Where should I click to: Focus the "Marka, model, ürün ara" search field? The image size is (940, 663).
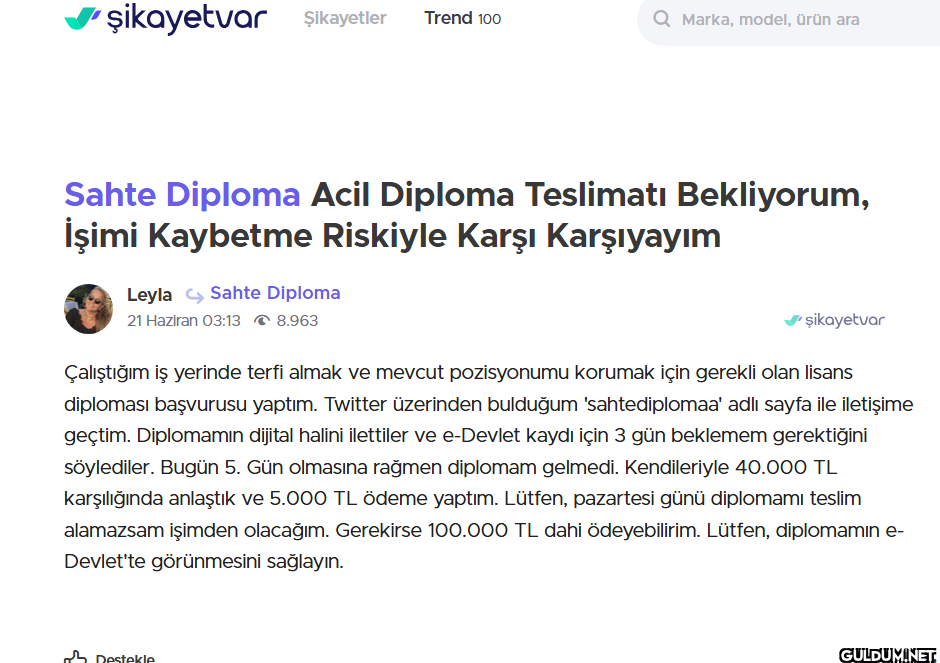(x=788, y=19)
